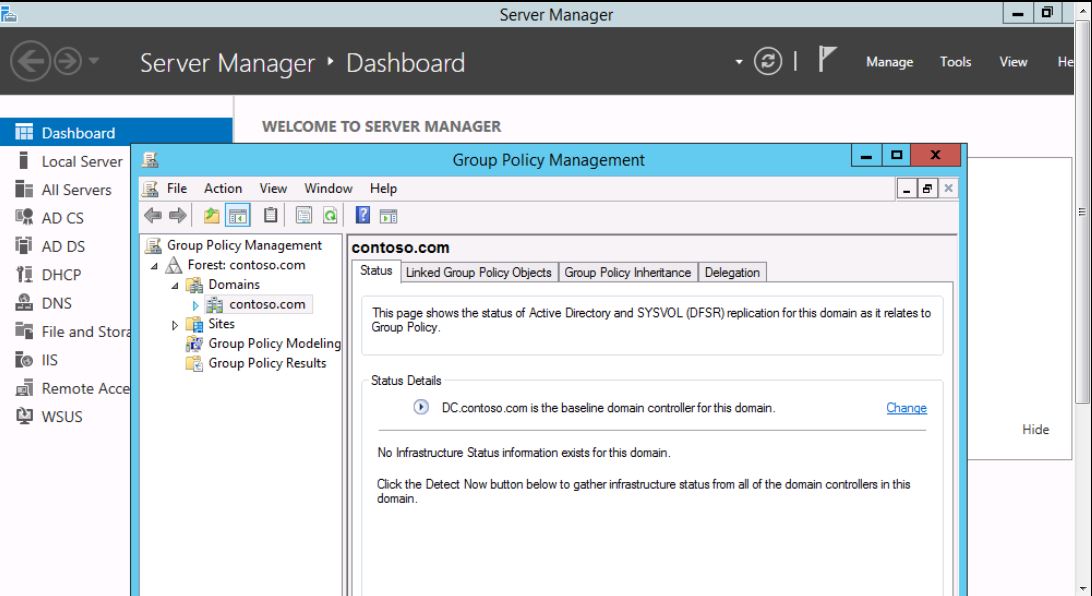Viewport: 1092px width, 596px height.
Task: Open Server Manager notifications flag
Action: click(826, 60)
